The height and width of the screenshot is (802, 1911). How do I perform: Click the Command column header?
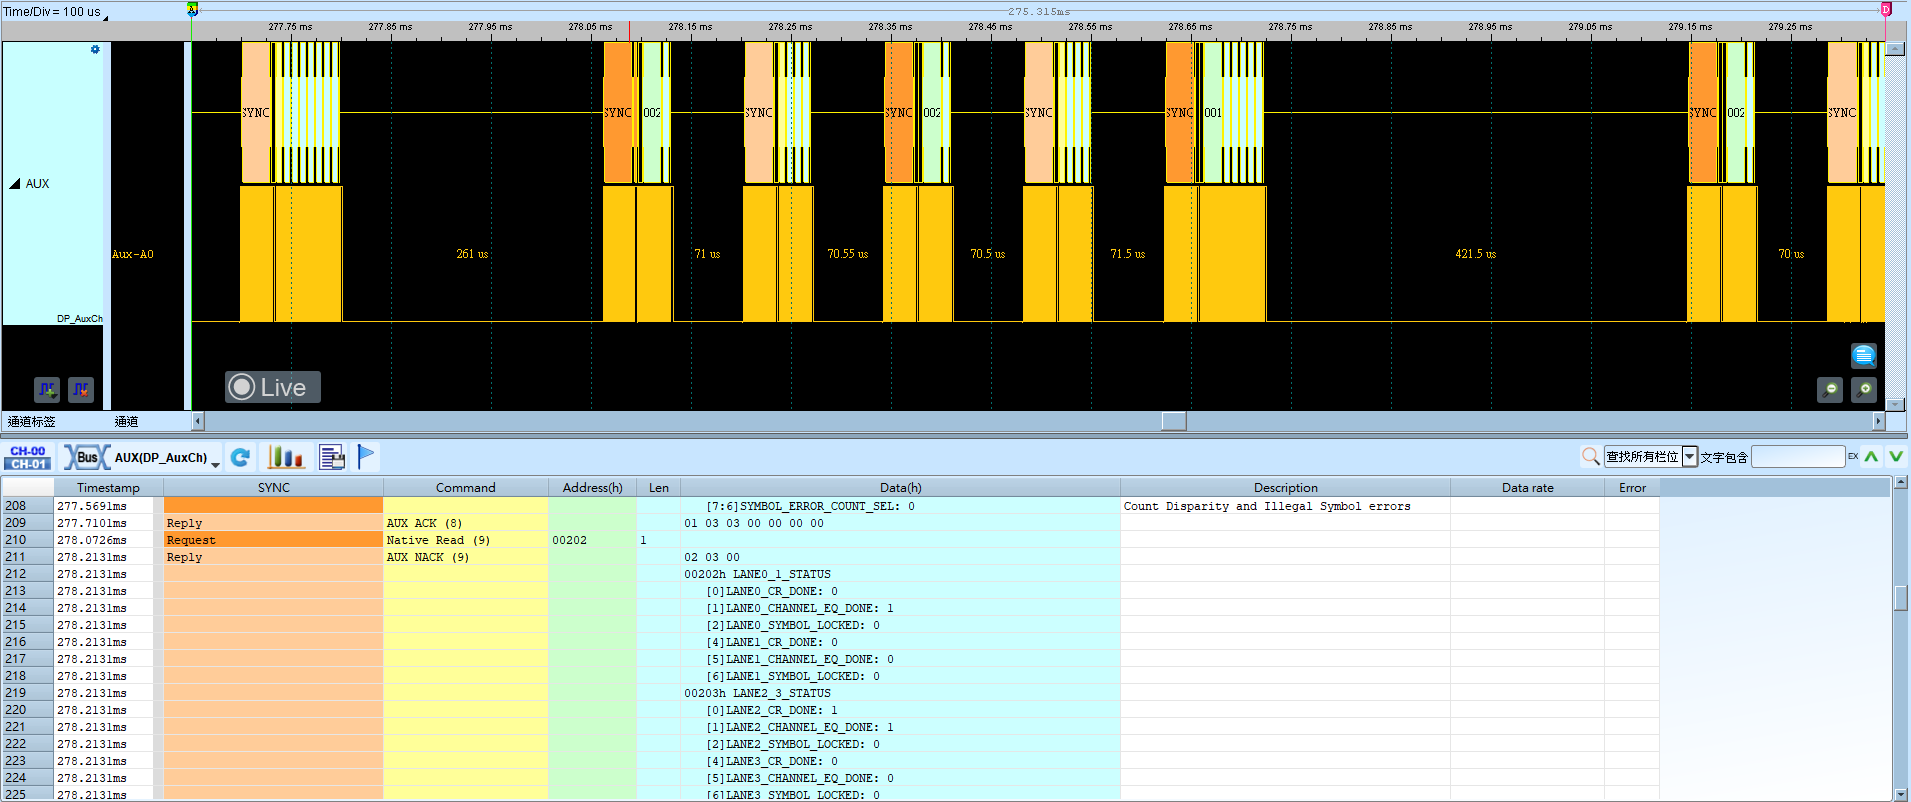tap(465, 488)
